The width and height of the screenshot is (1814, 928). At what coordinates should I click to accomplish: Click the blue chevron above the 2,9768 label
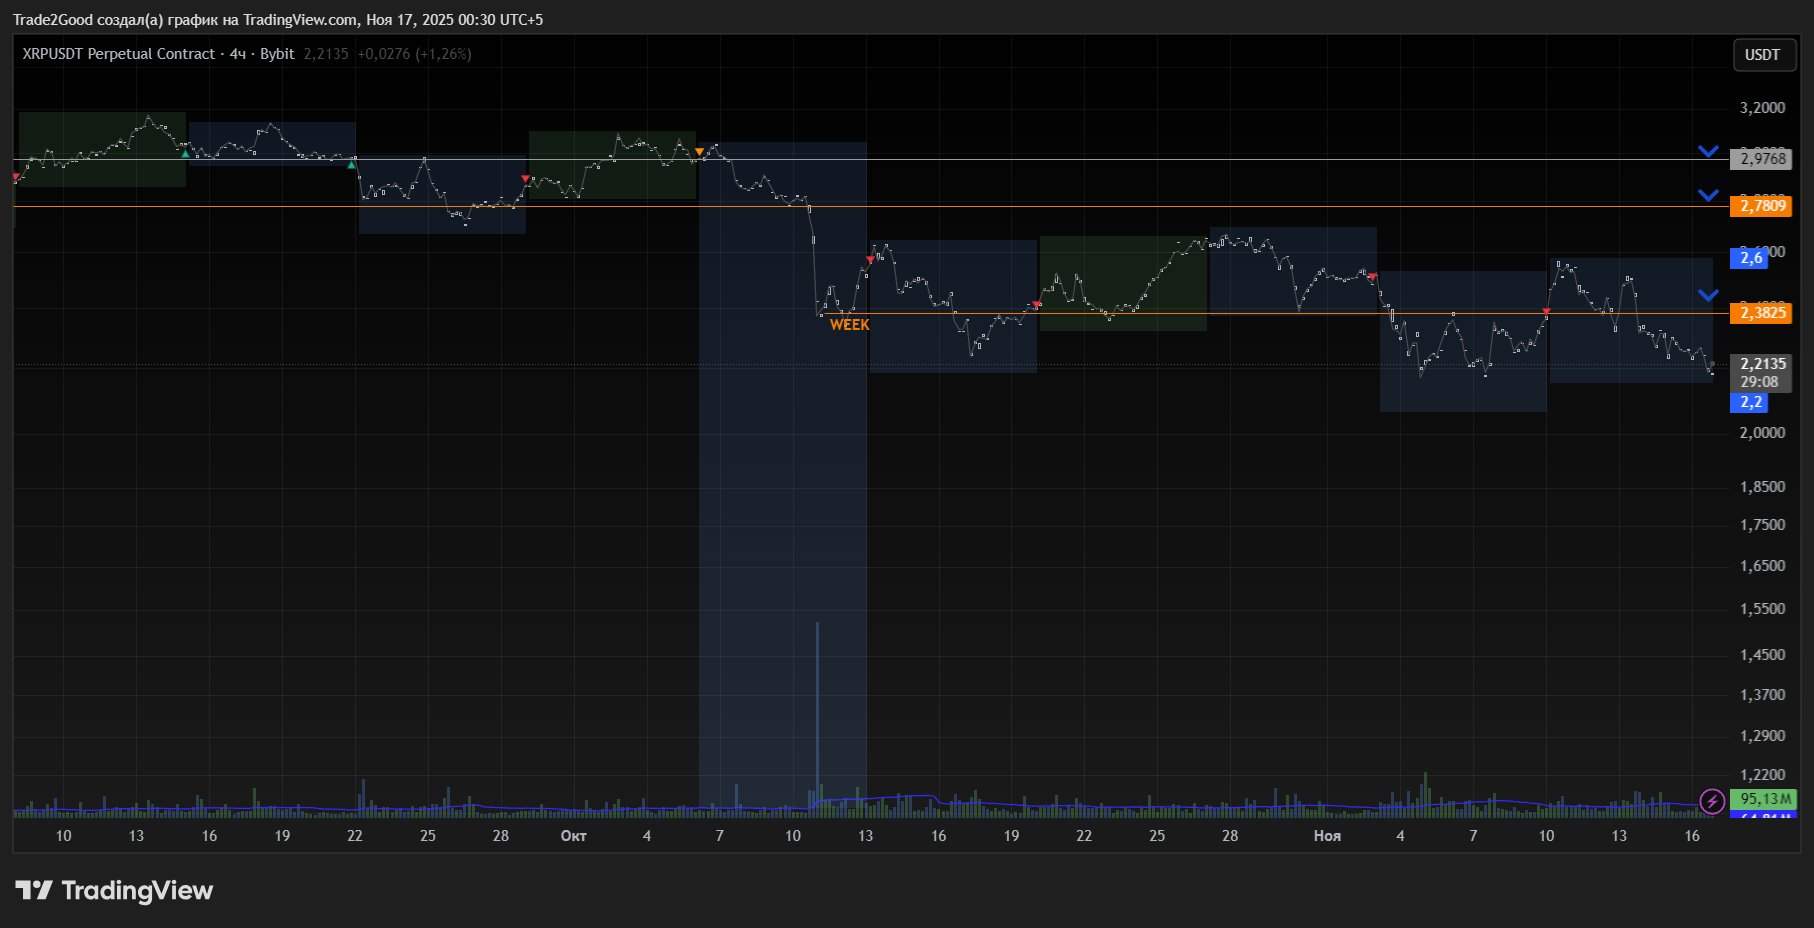[1708, 152]
